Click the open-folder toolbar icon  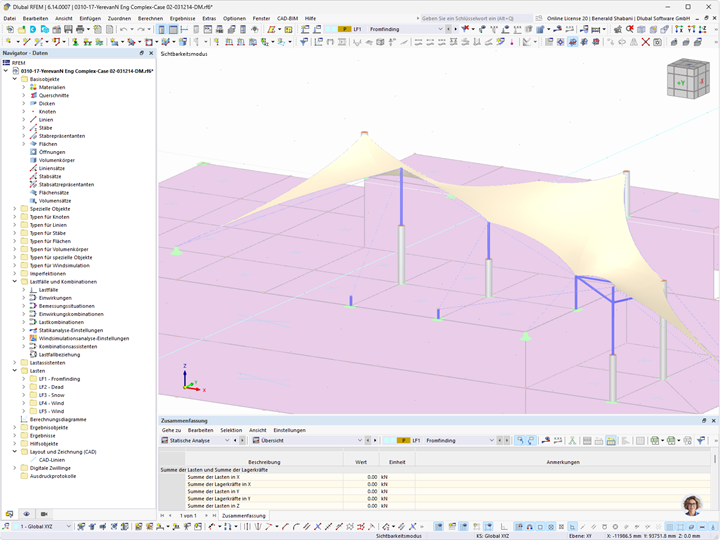[22, 29]
